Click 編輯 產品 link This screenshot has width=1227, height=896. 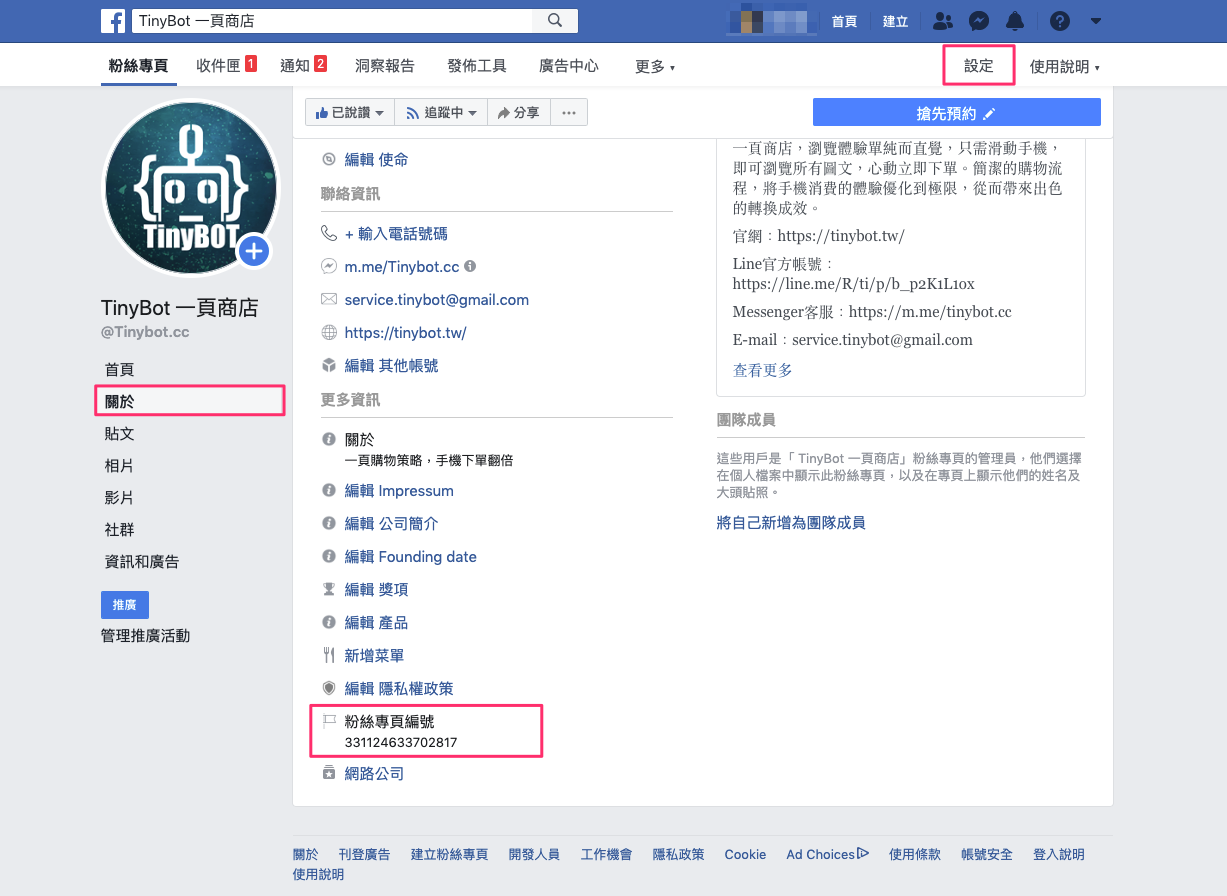(x=376, y=623)
